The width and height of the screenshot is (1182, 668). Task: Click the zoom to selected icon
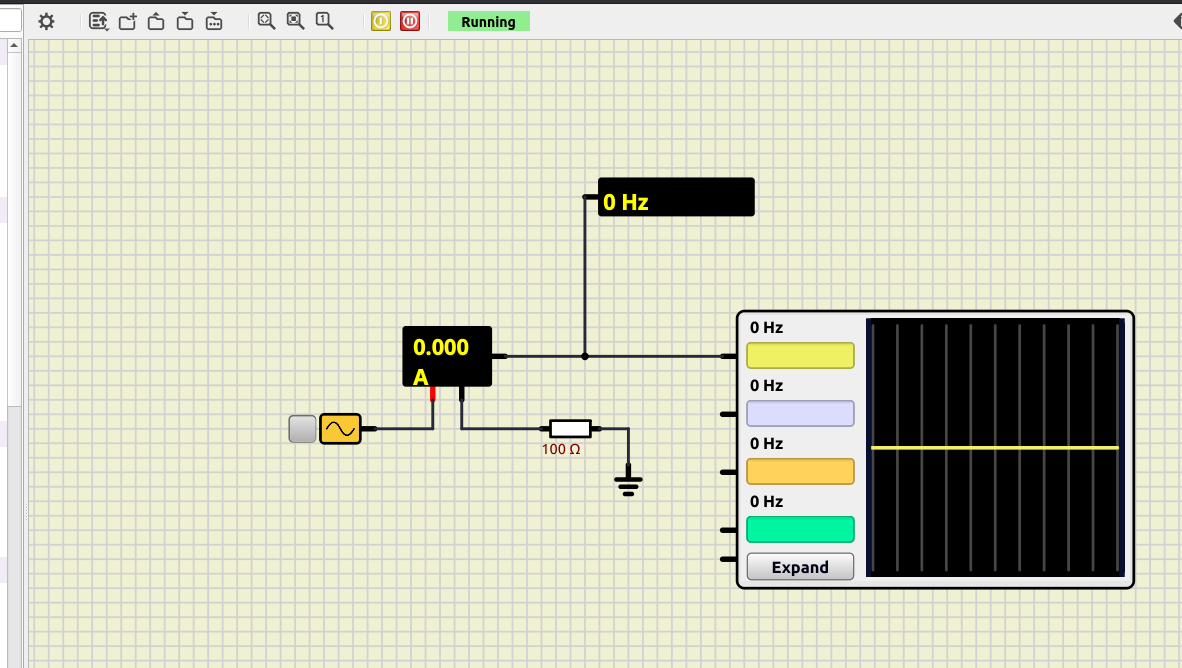coord(295,21)
